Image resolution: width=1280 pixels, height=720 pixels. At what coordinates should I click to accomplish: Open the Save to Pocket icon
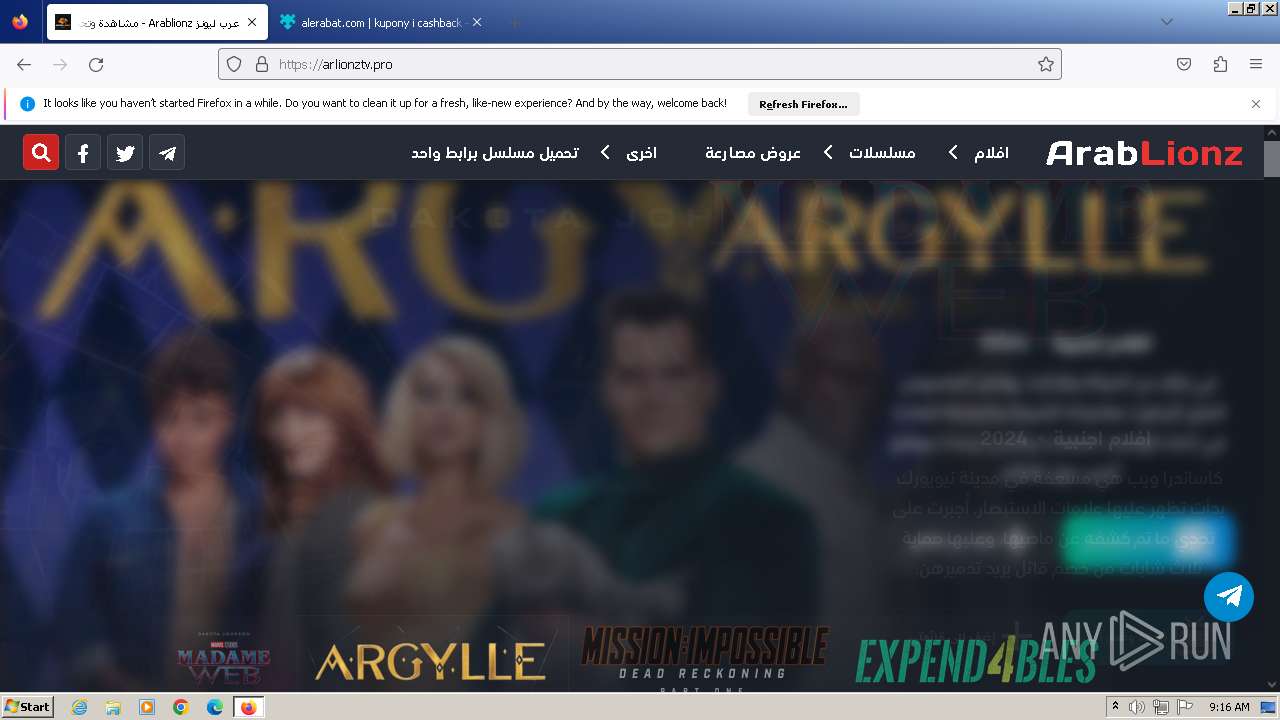1184,64
